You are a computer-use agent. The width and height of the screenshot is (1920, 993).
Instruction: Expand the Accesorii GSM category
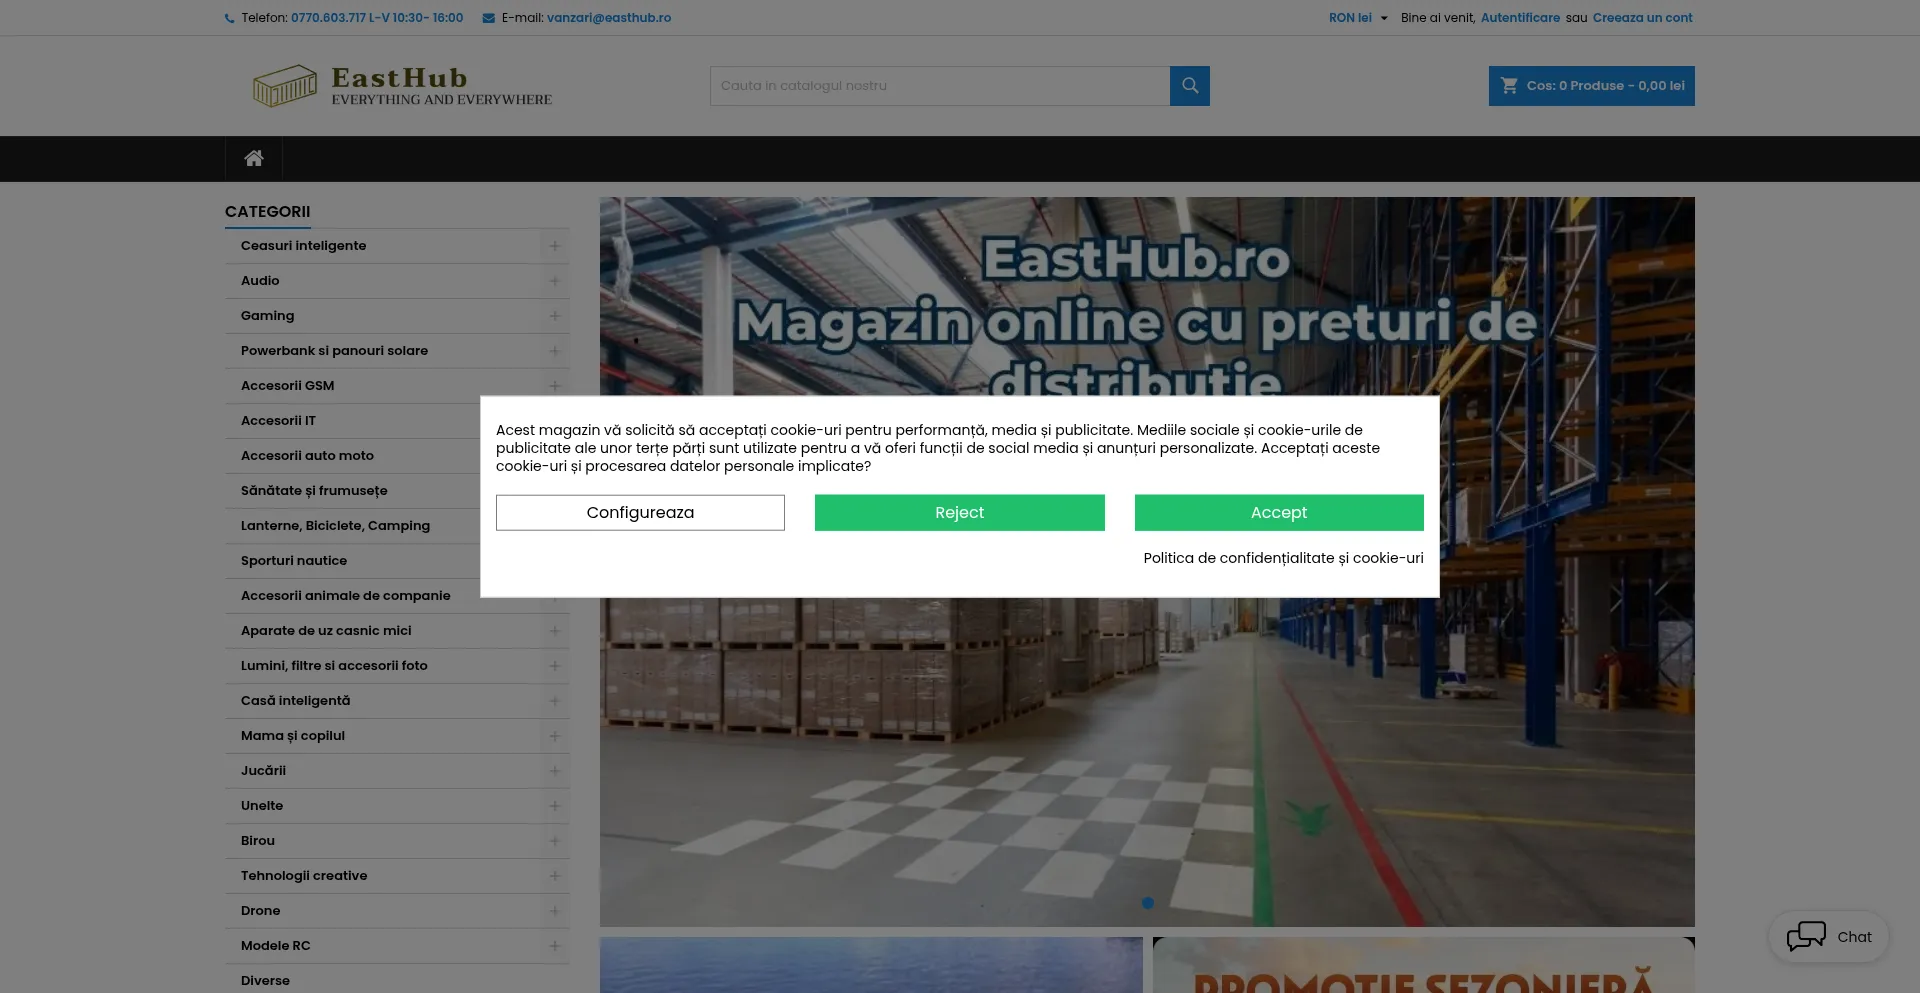click(554, 386)
